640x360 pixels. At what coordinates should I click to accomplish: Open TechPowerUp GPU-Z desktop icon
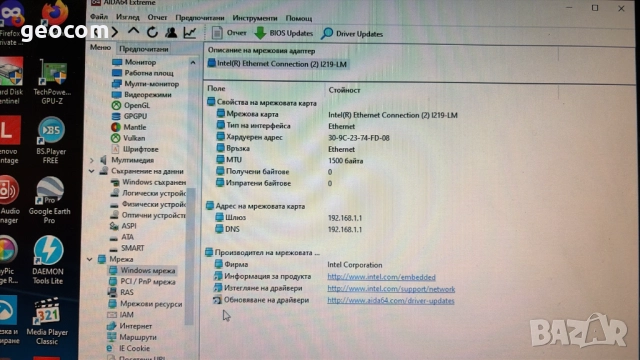tap(52, 82)
